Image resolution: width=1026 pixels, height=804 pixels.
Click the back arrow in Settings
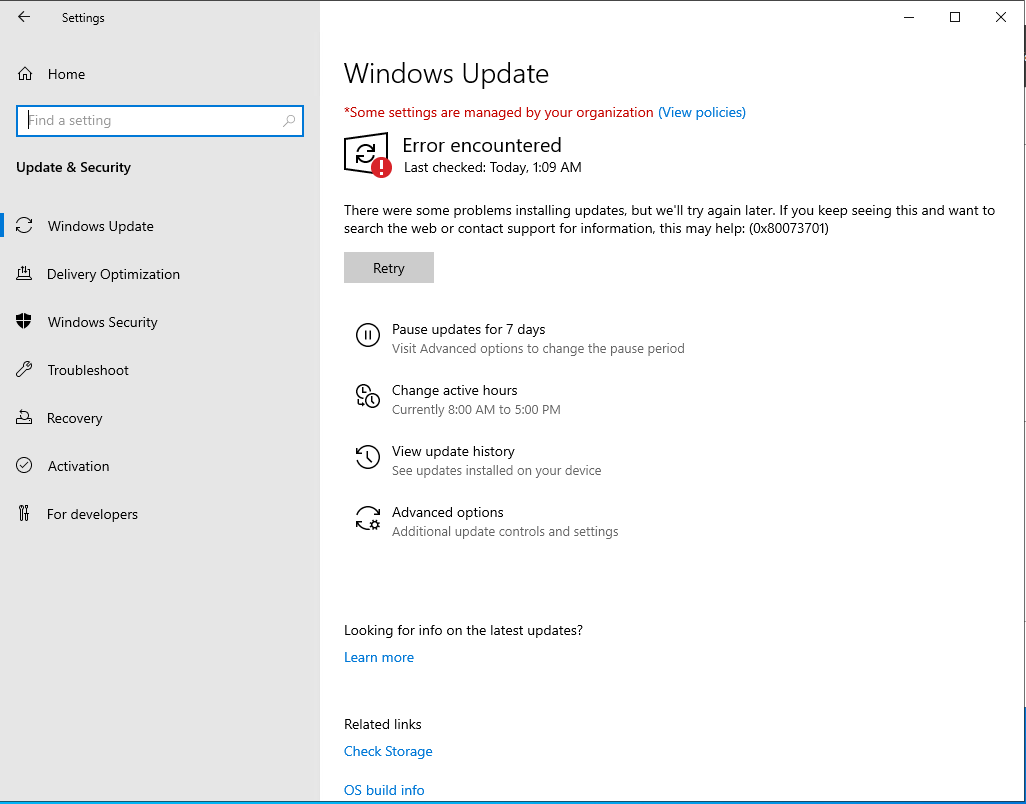click(24, 17)
